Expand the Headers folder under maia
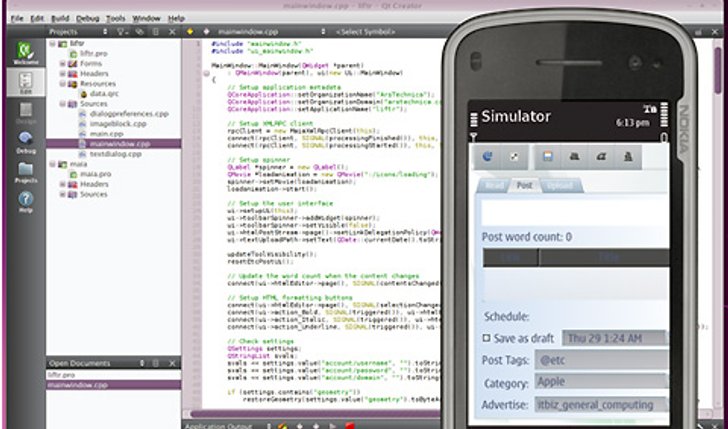 62,184
